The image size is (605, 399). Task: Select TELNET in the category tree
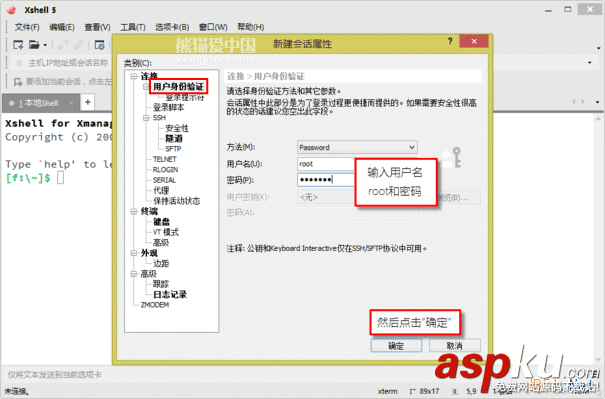164,159
